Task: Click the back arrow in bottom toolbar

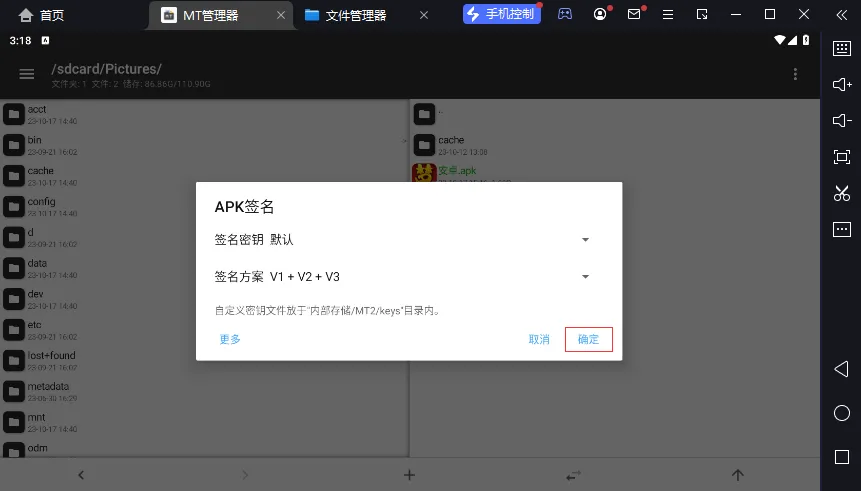Action: click(x=81, y=475)
